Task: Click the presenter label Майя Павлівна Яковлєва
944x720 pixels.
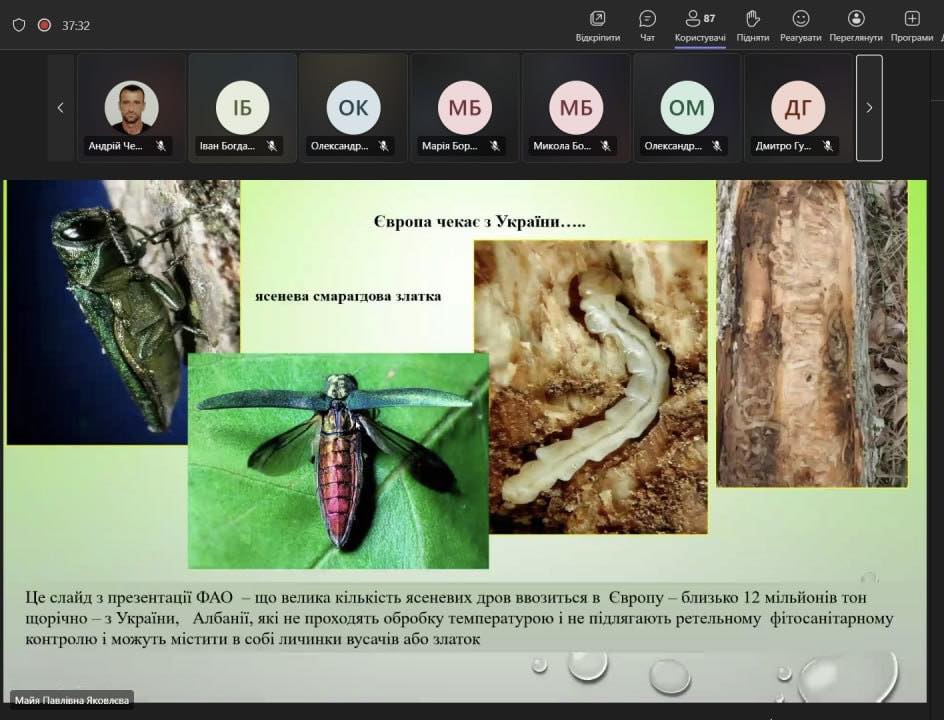Action: 72,701
